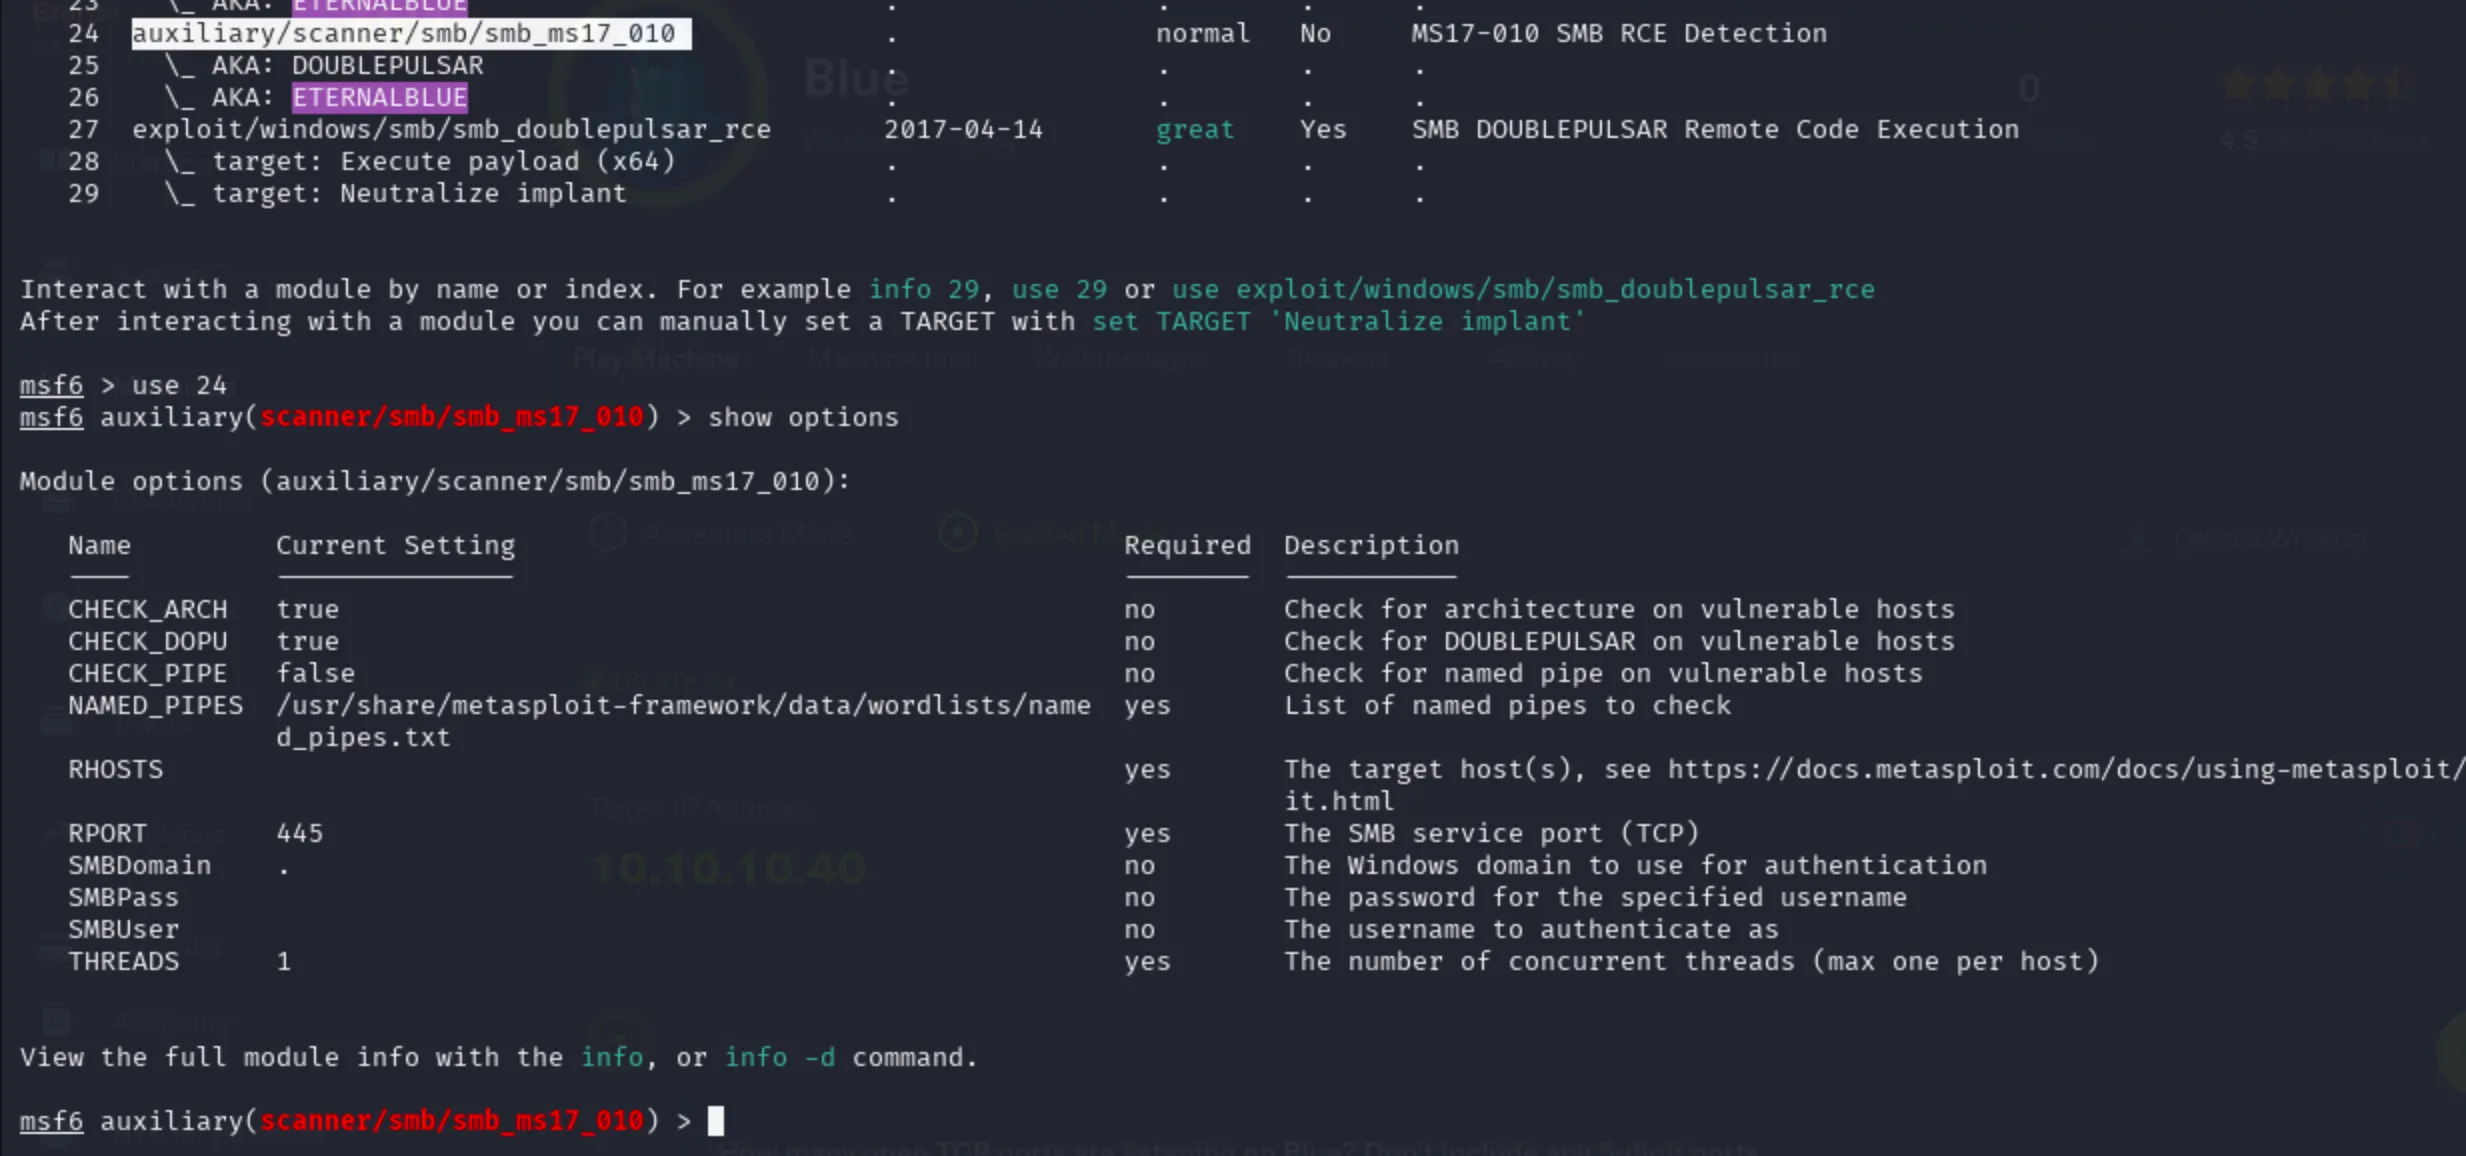This screenshot has height=1156, width=2466.
Task: Click the green 'use 29' example command
Action: coord(1059,290)
